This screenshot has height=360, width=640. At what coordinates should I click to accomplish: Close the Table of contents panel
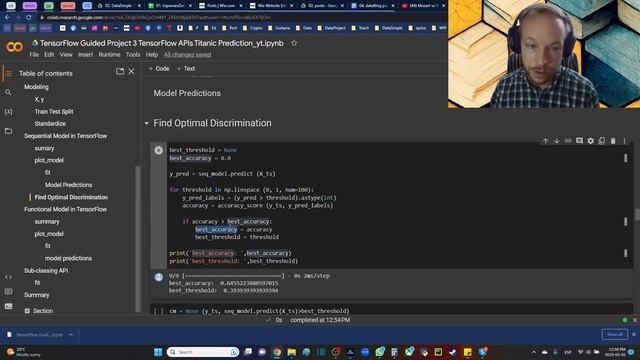pos(131,71)
